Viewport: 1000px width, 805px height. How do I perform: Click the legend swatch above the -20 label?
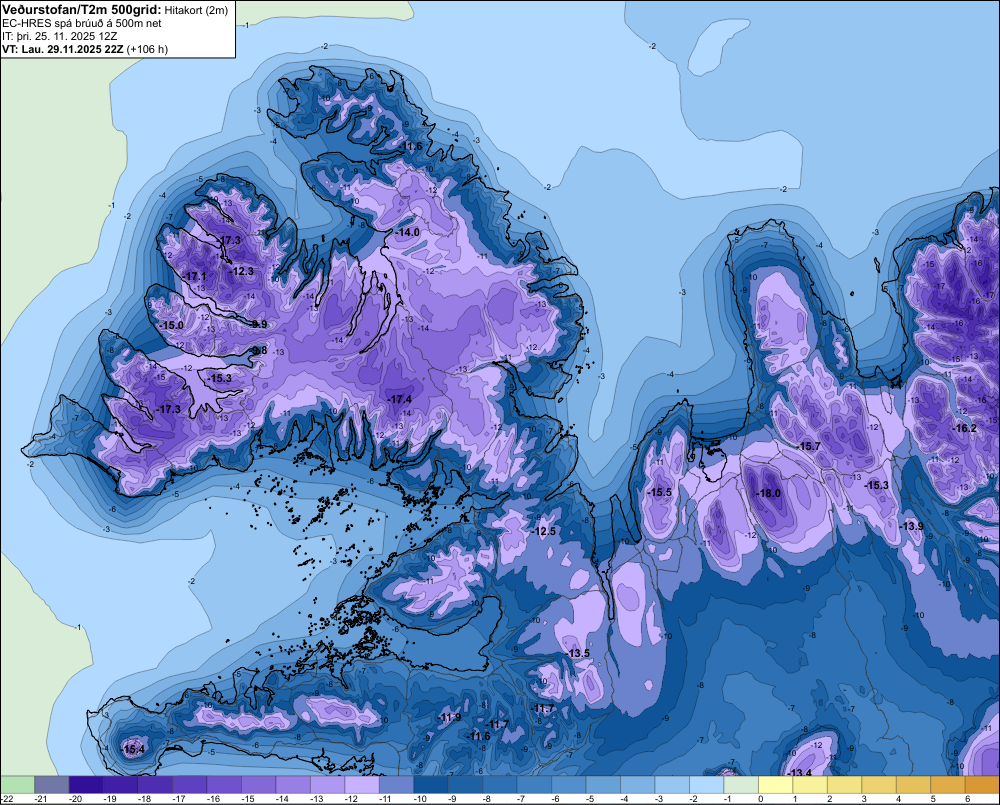(x=85, y=784)
